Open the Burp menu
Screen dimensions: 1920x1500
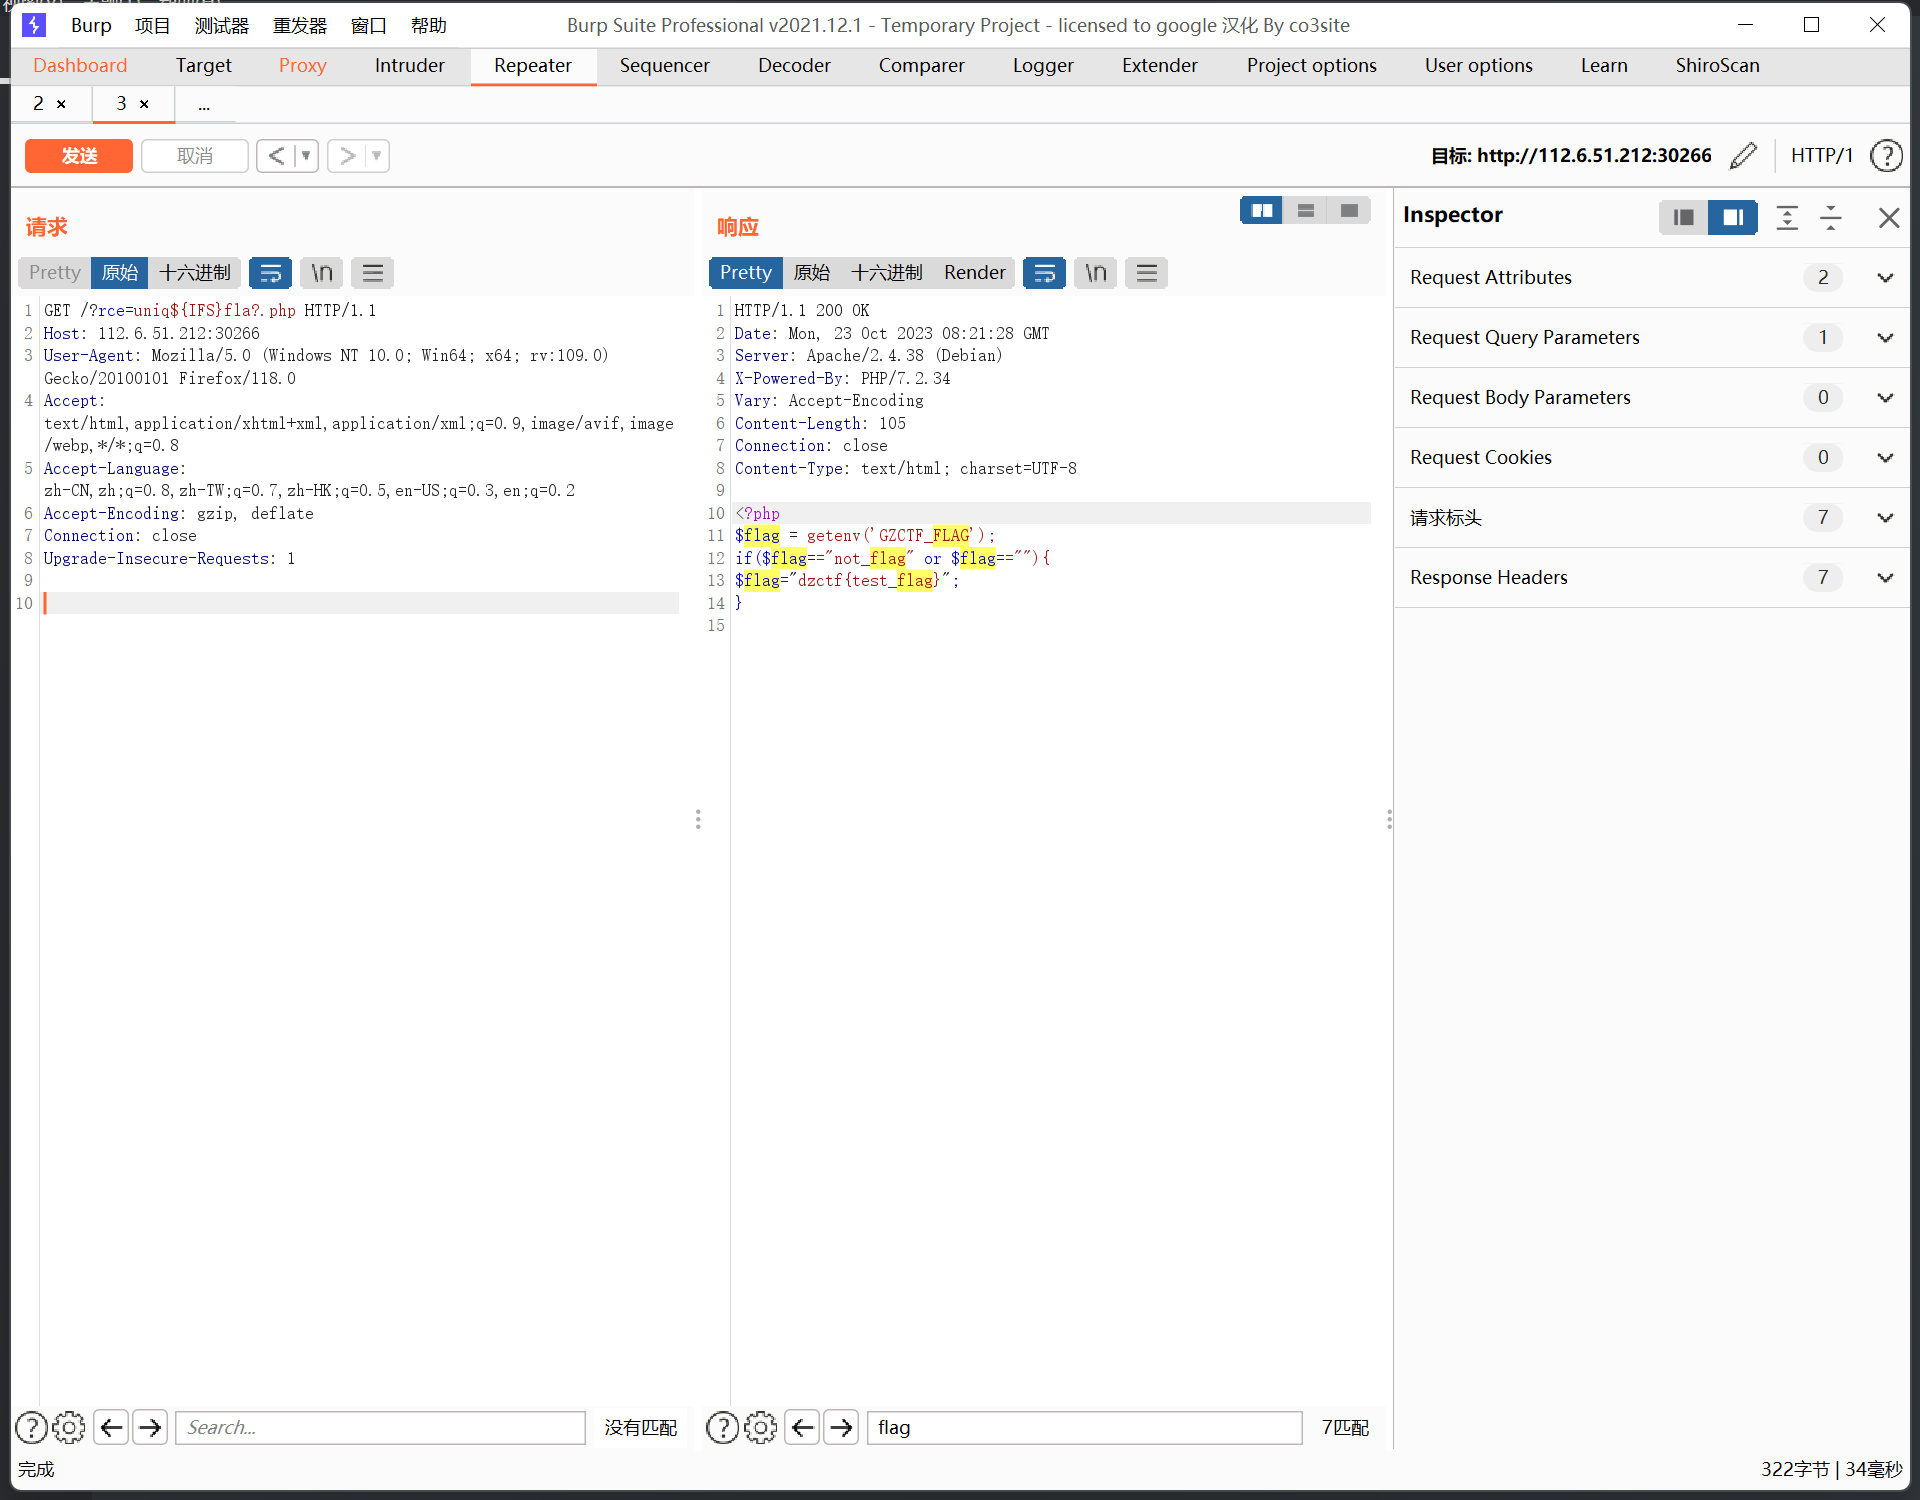point(91,25)
